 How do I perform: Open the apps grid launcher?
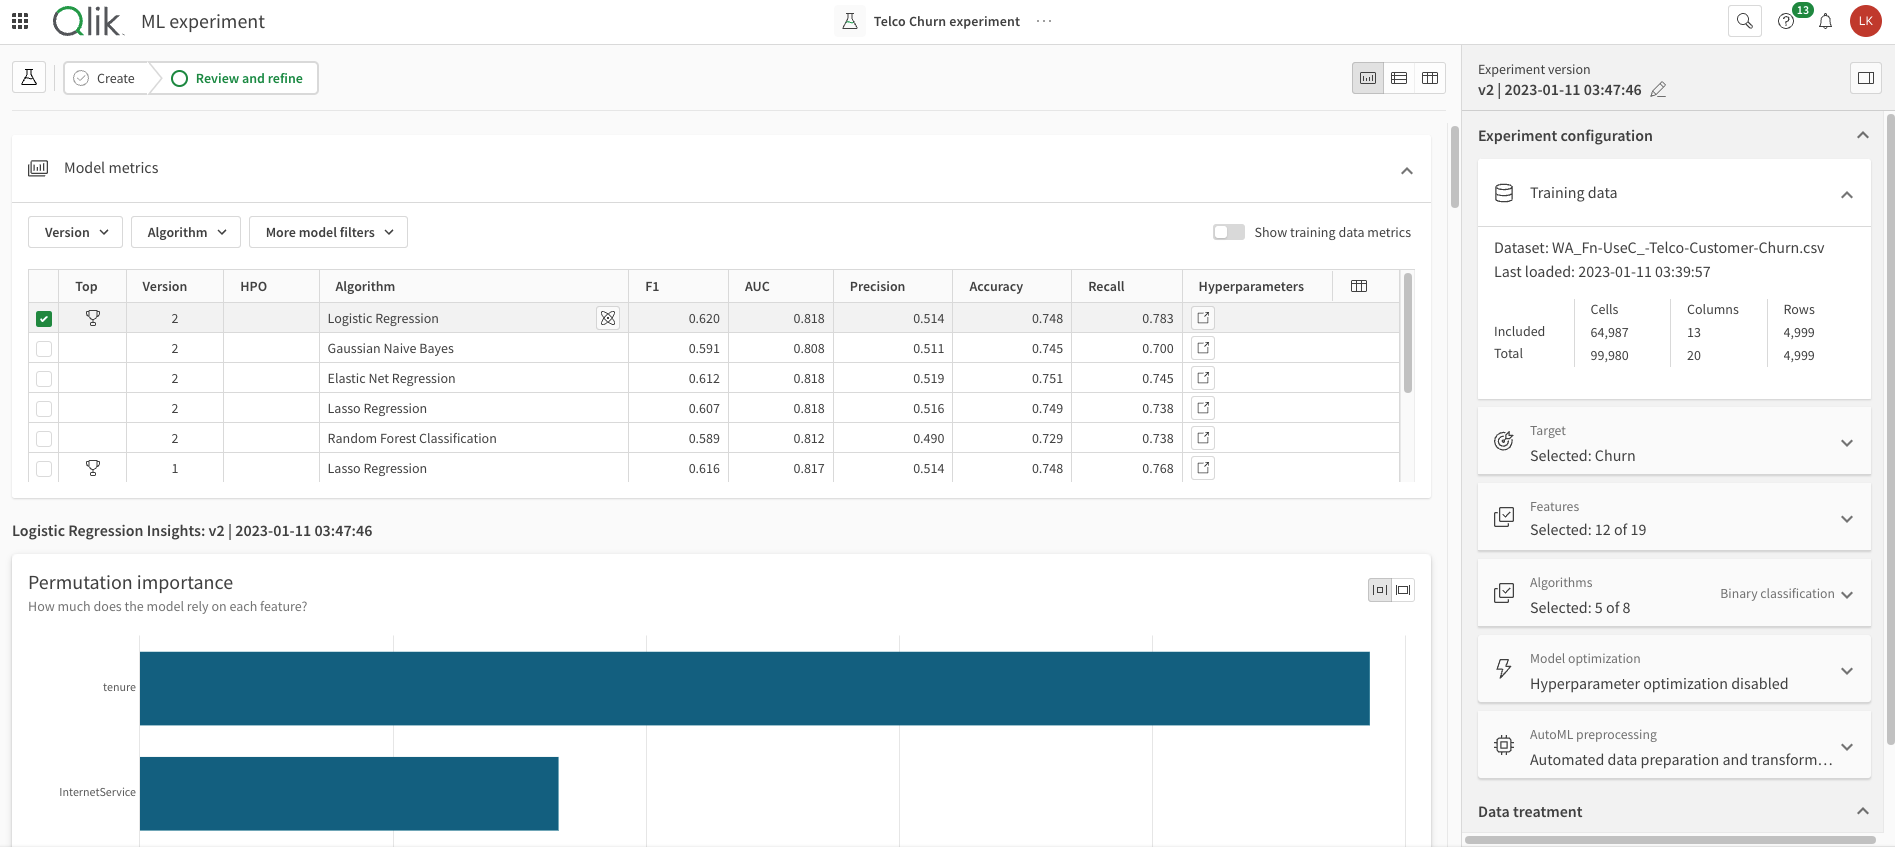pos(20,21)
